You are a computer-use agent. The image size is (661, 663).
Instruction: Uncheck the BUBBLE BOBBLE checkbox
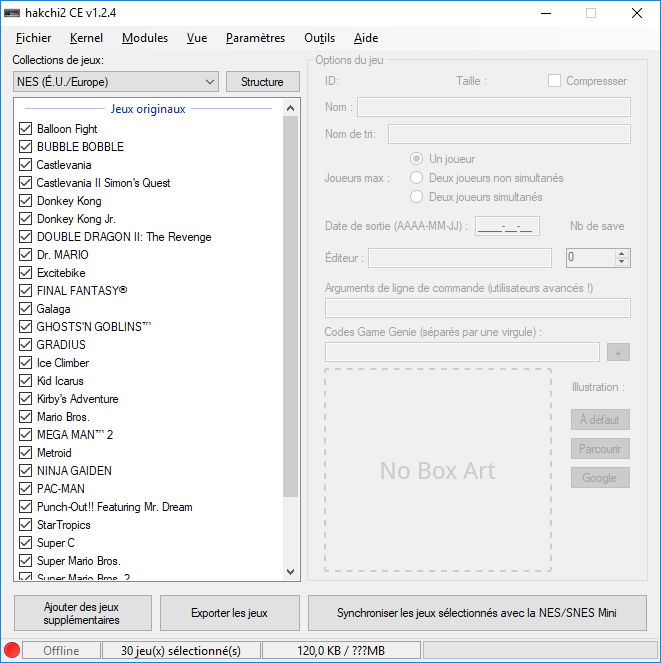(x=25, y=147)
